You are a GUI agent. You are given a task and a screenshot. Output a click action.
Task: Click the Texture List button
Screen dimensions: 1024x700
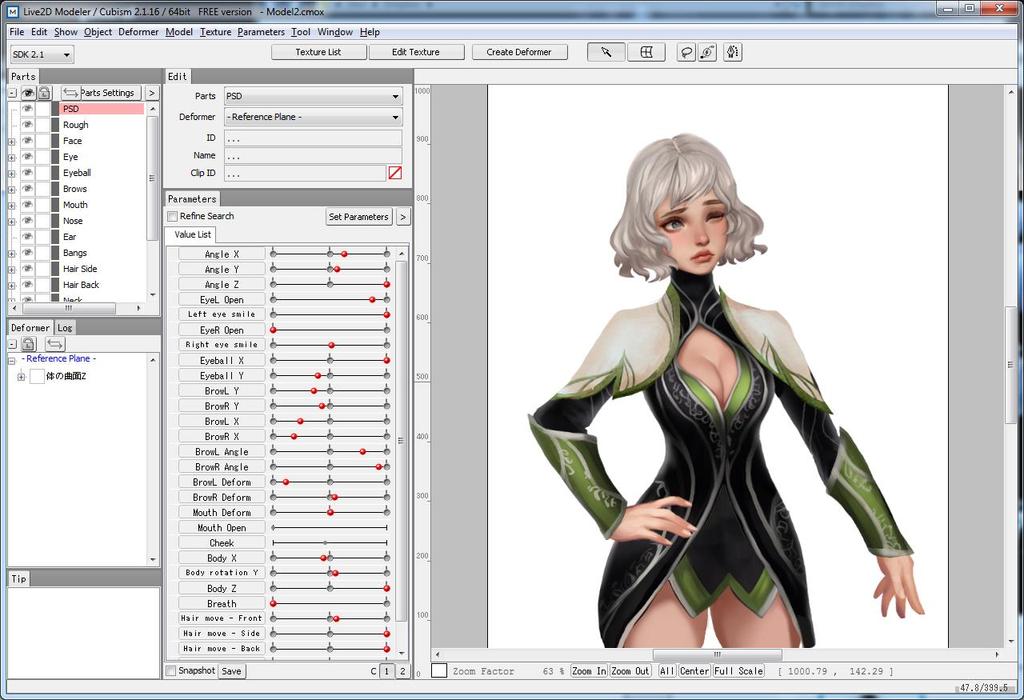[318, 52]
